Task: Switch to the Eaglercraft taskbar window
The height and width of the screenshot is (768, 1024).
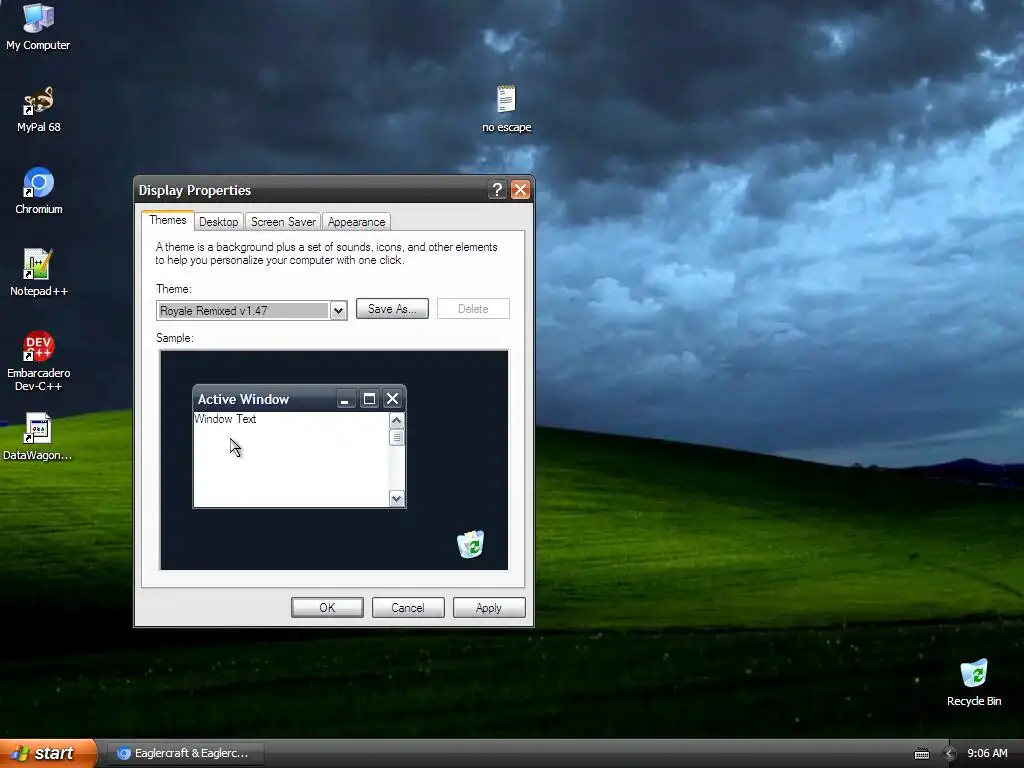Action: (185, 754)
